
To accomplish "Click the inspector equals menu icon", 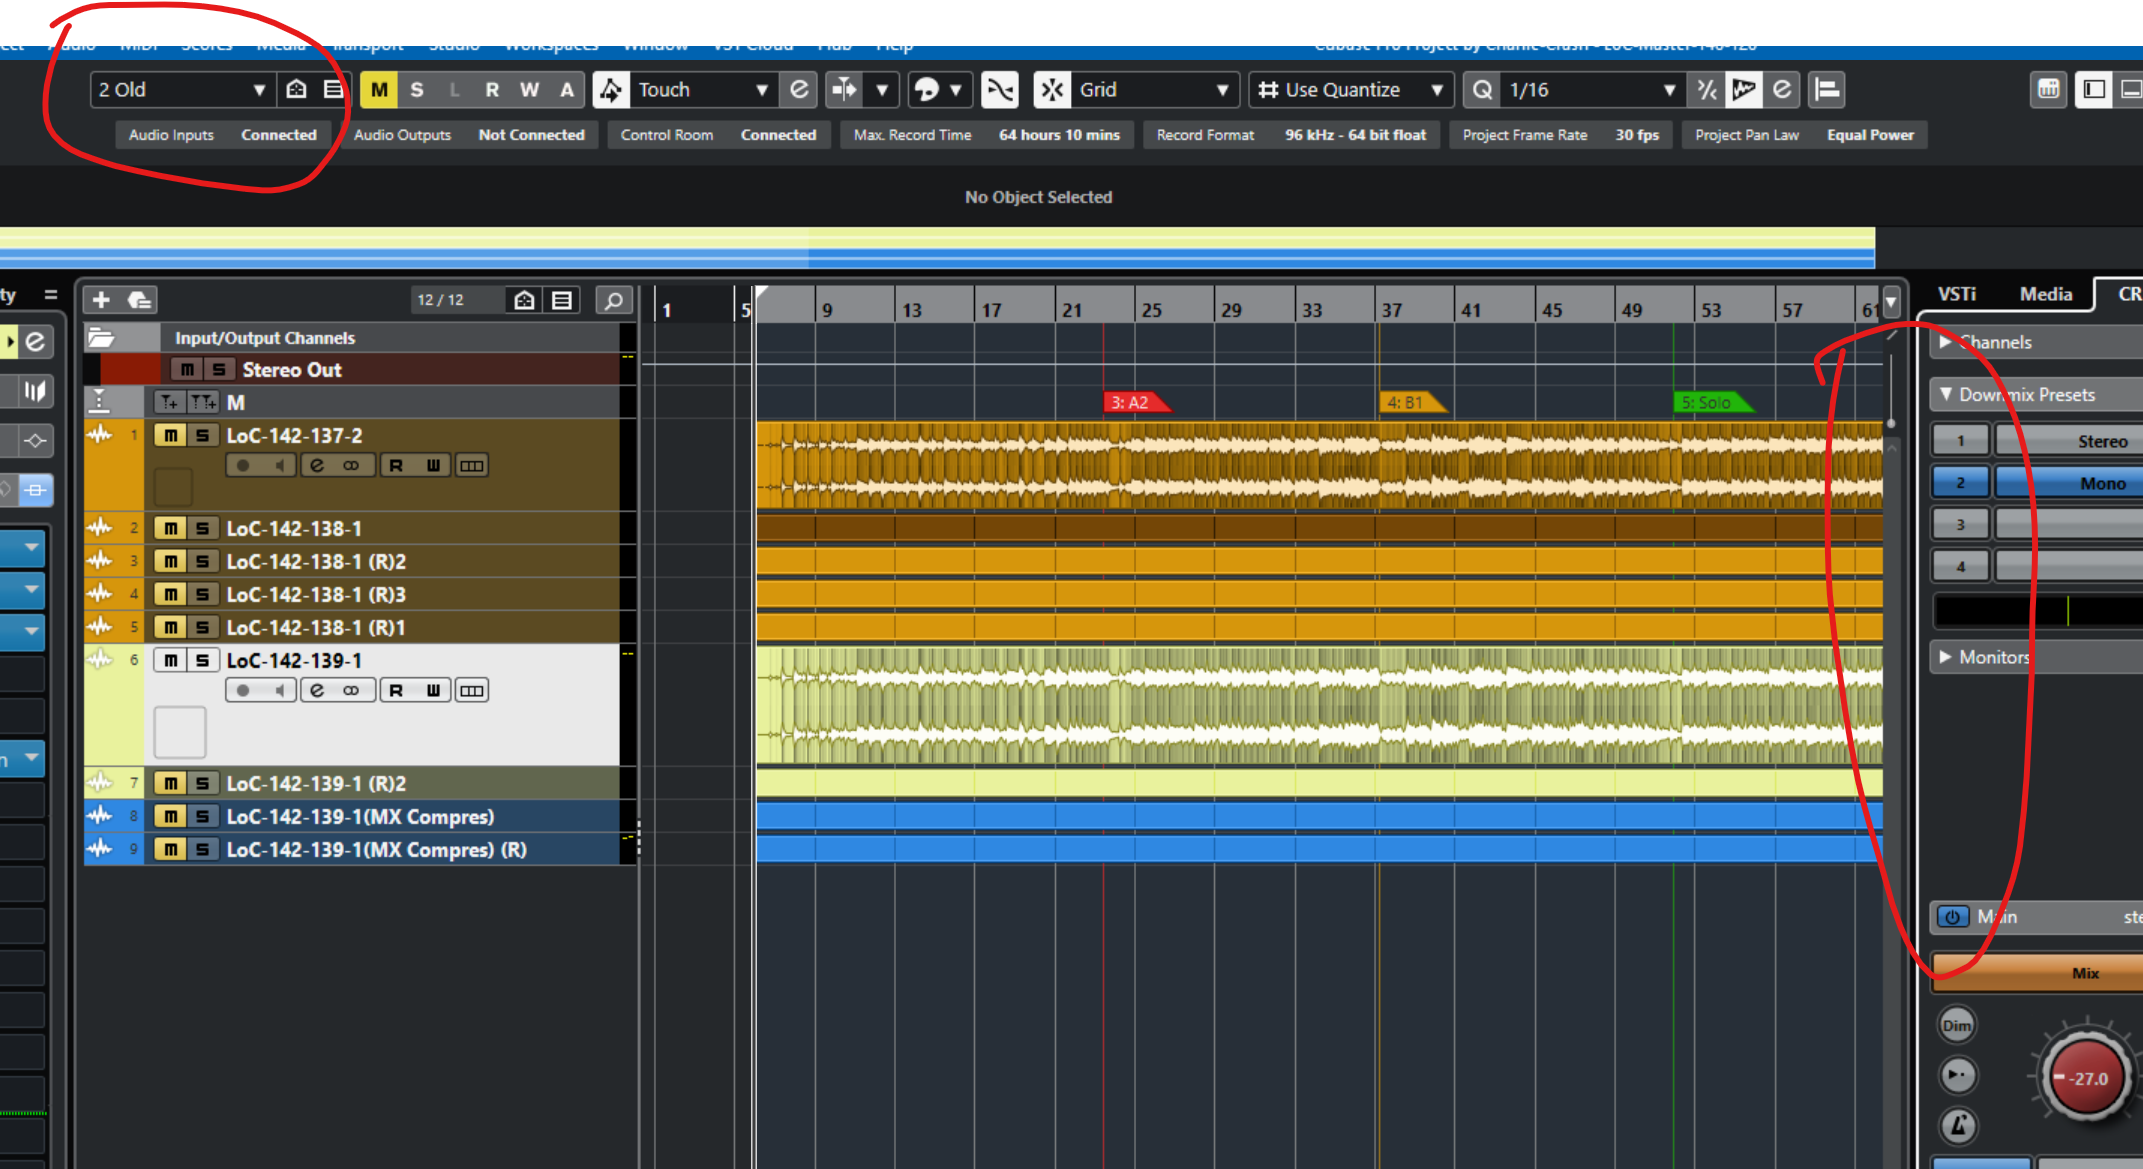I will (x=51, y=295).
